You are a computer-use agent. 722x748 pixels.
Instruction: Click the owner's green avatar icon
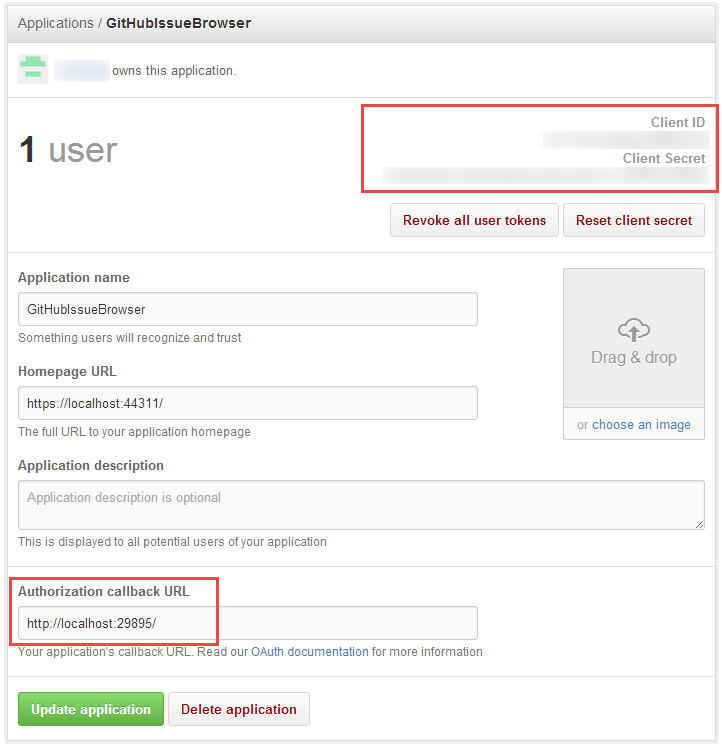pos(33,69)
